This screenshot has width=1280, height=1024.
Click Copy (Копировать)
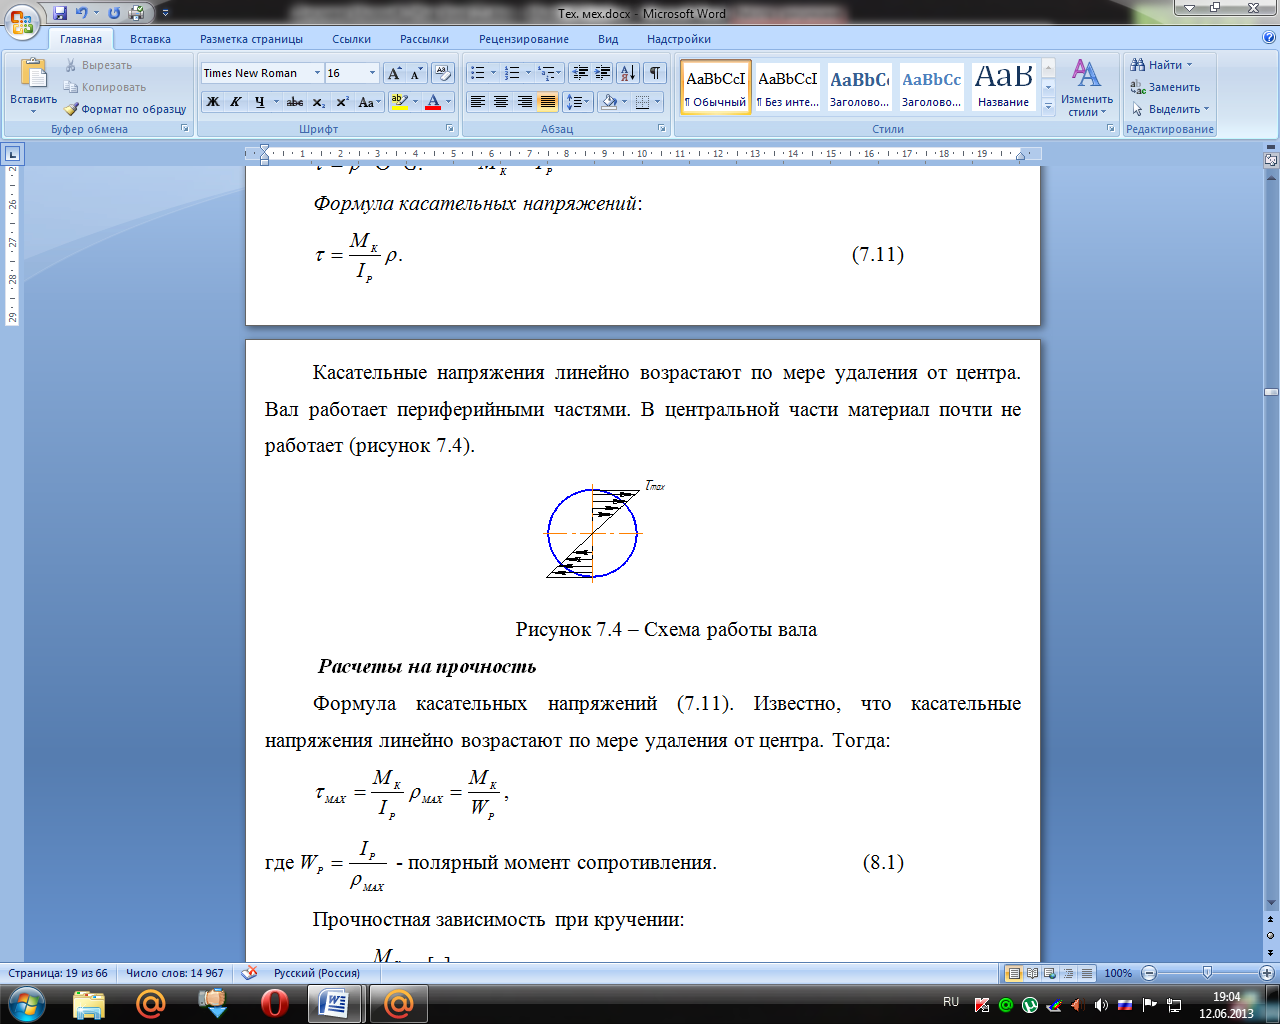click(x=105, y=87)
